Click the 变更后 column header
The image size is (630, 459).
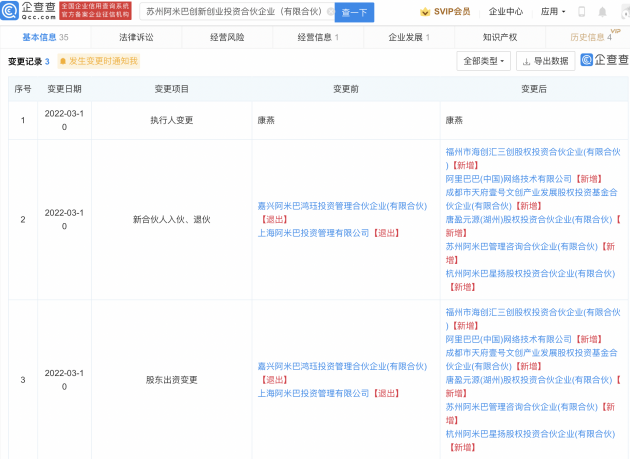pyautogui.click(x=534, y=89)
